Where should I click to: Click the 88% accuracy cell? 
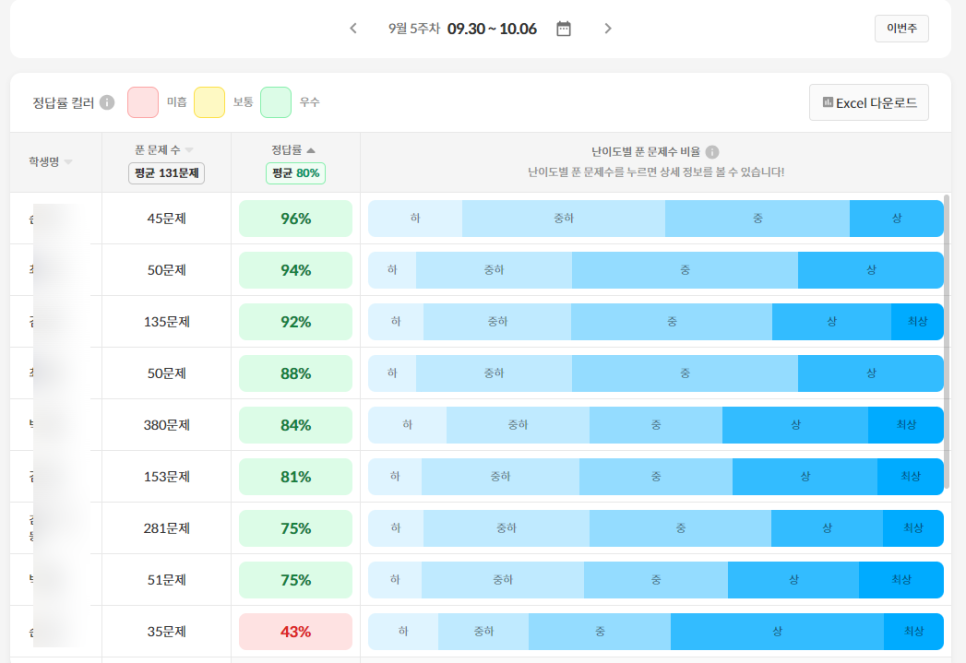pyautogui.click(x=296, y=373)
